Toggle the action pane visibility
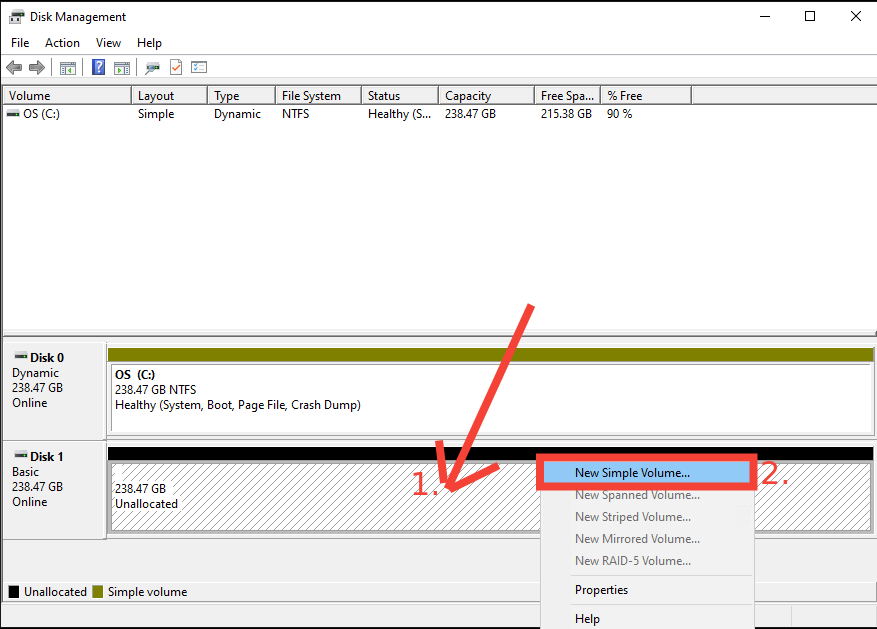Screen dimensions: 877x629 coord(121,67)
